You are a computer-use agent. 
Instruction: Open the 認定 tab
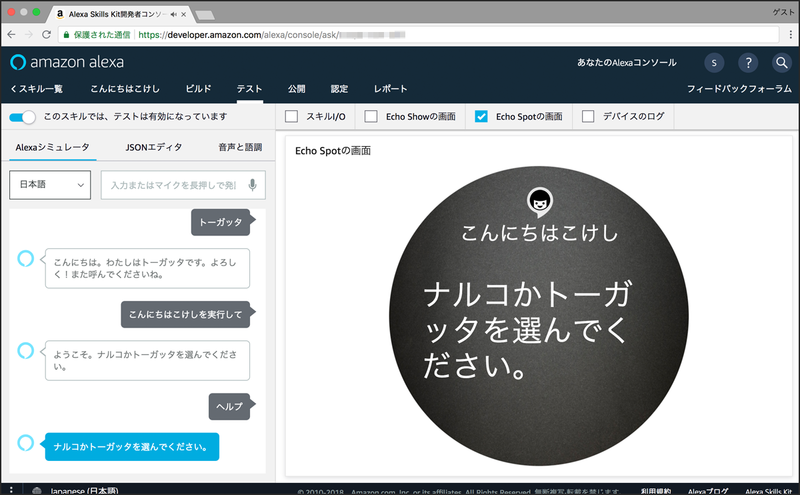339,89
